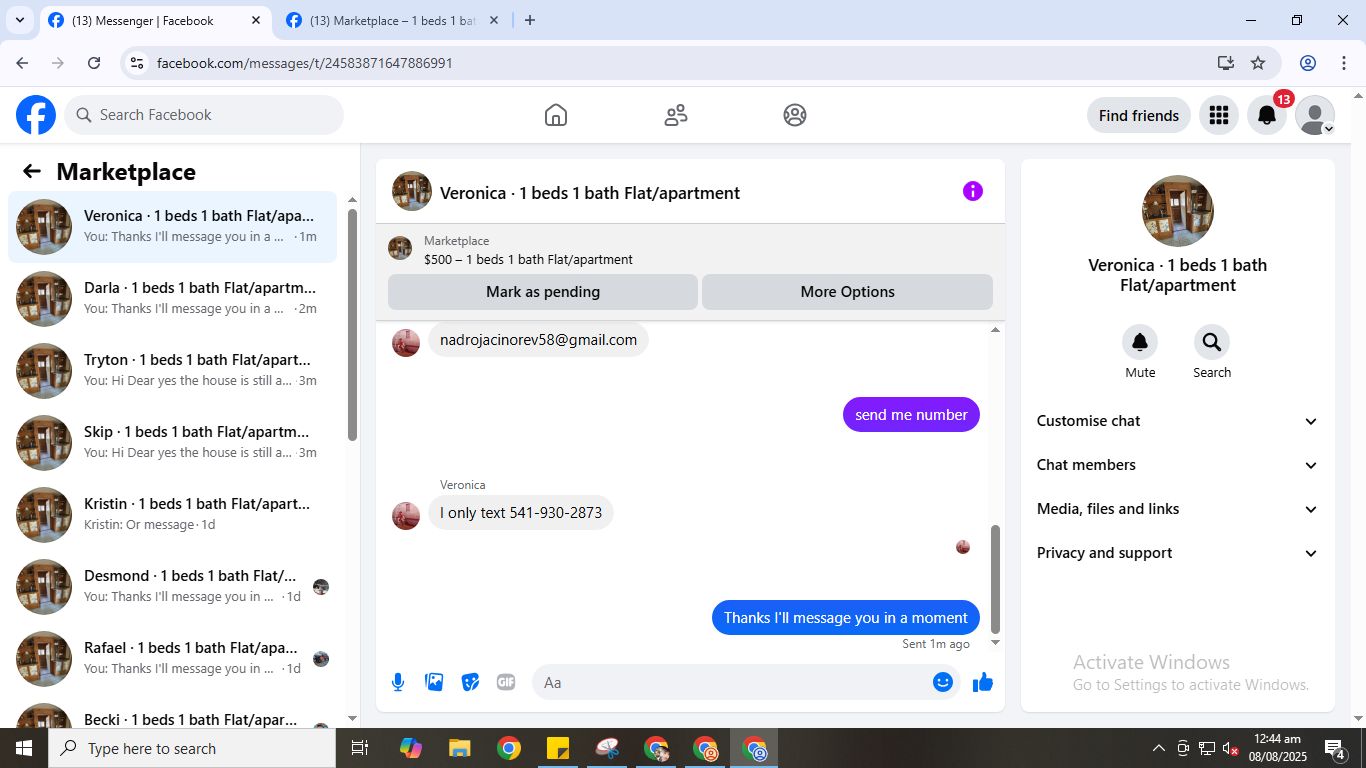1366x768 pixels.
Task: Open the Facebook logo home link
Action: point(36,115)
